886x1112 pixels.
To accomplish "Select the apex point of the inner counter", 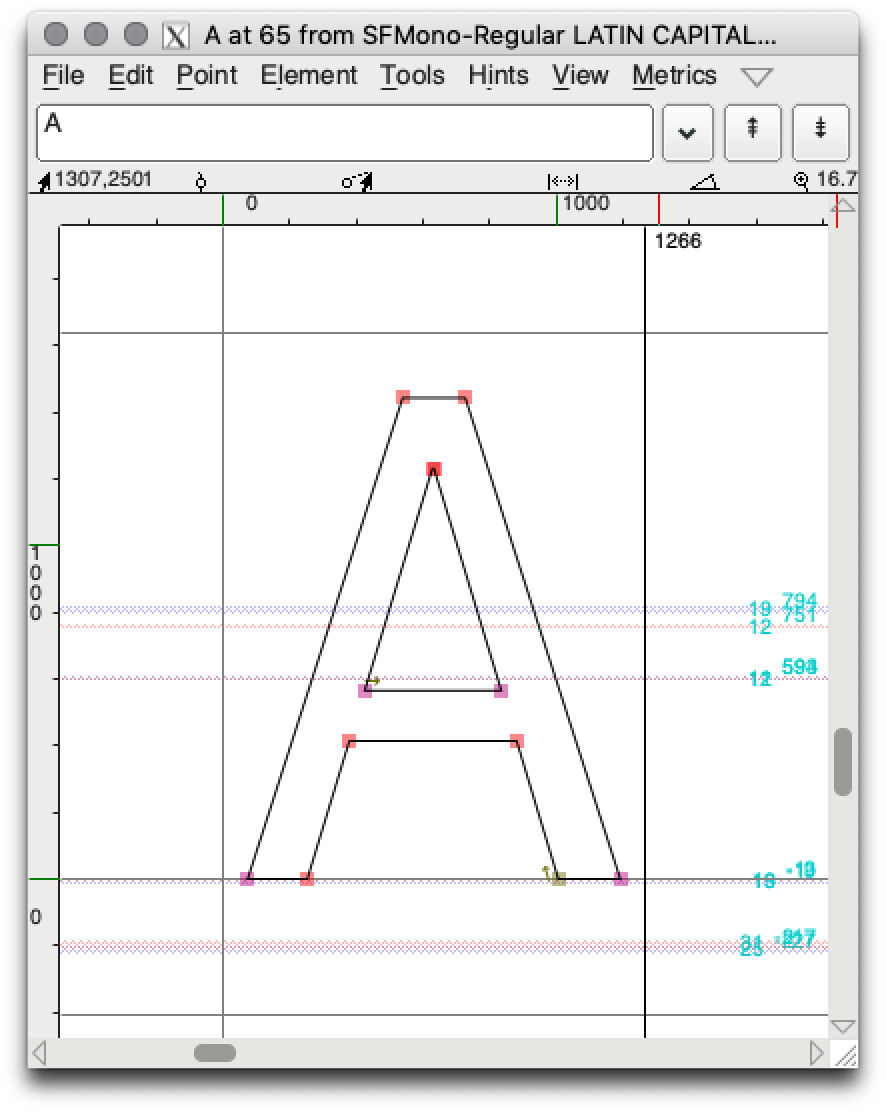I will coord(433,469).
